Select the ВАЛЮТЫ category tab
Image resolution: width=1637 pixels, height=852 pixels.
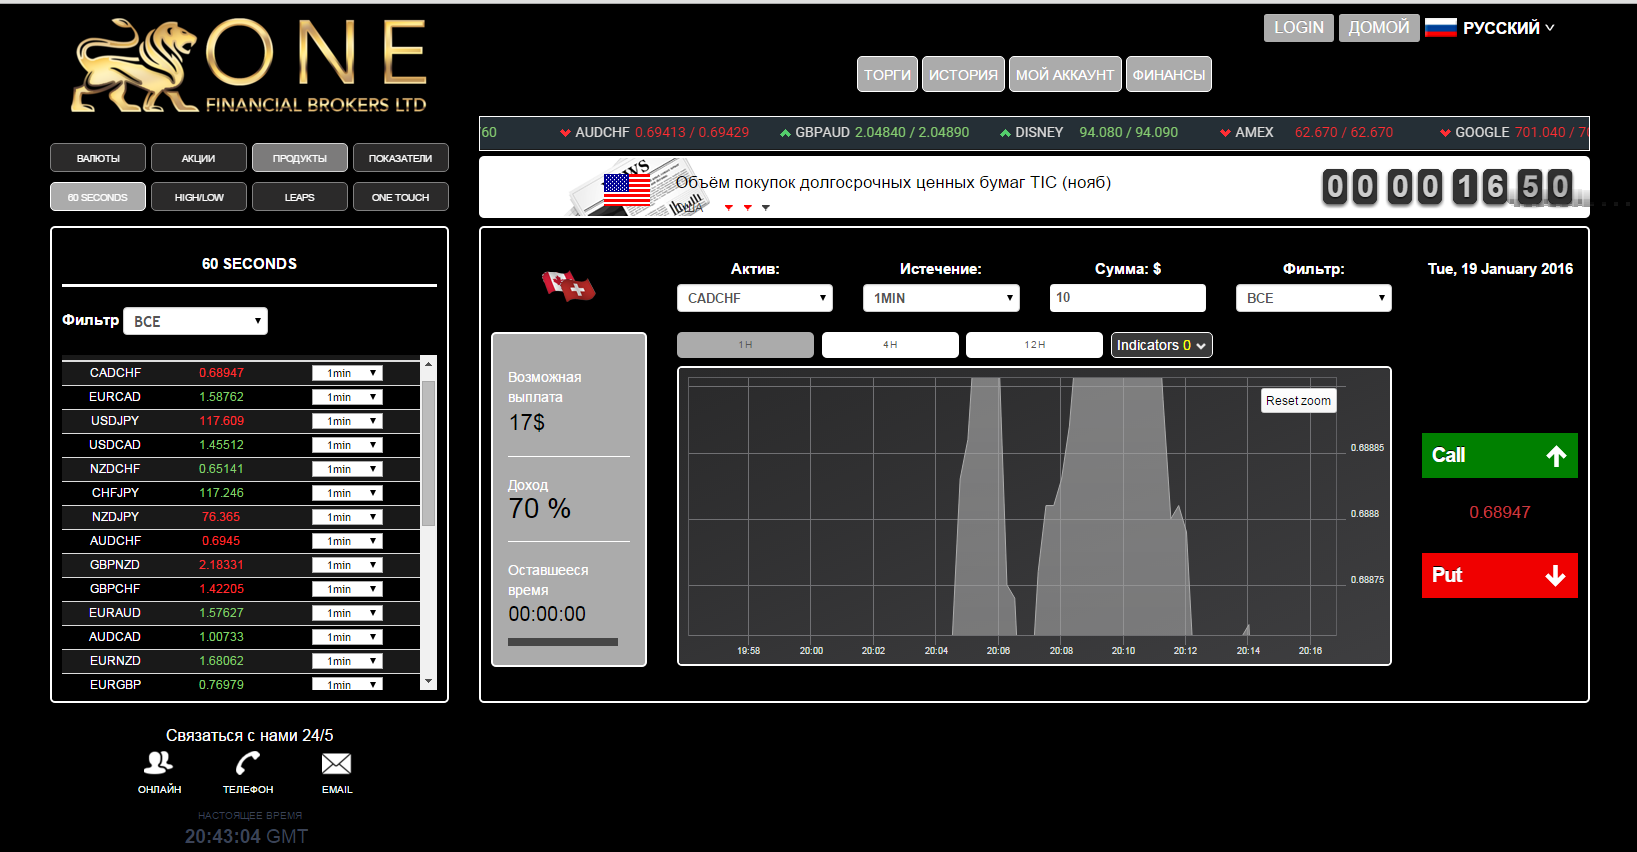coord(98,158)
